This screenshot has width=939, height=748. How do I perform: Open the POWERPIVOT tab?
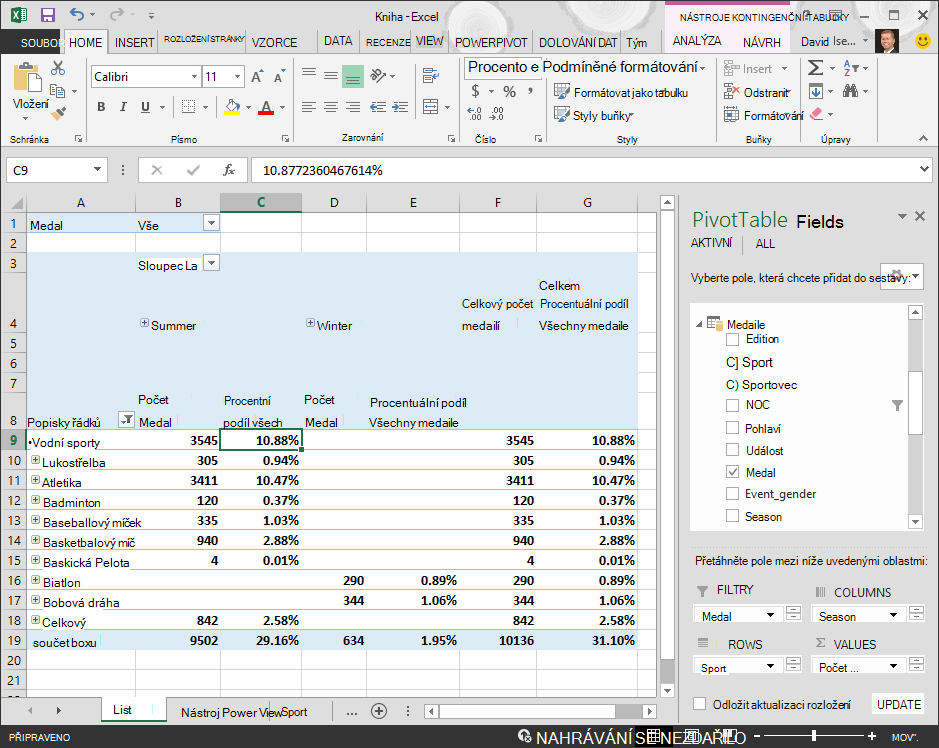click(x=491, y=43)
